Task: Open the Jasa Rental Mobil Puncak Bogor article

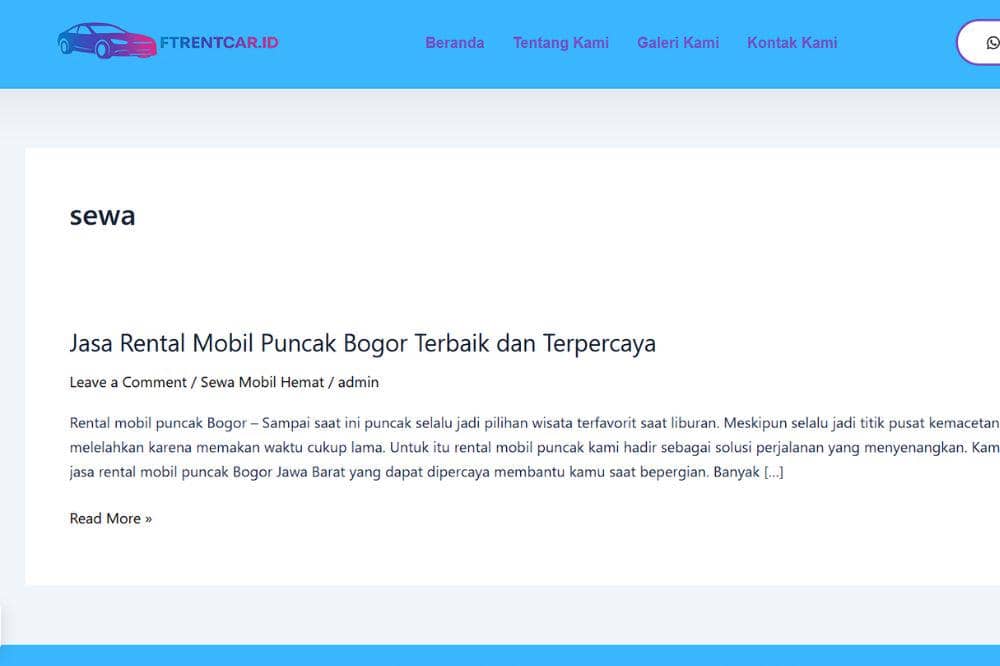Action: (x=362, y=343)
